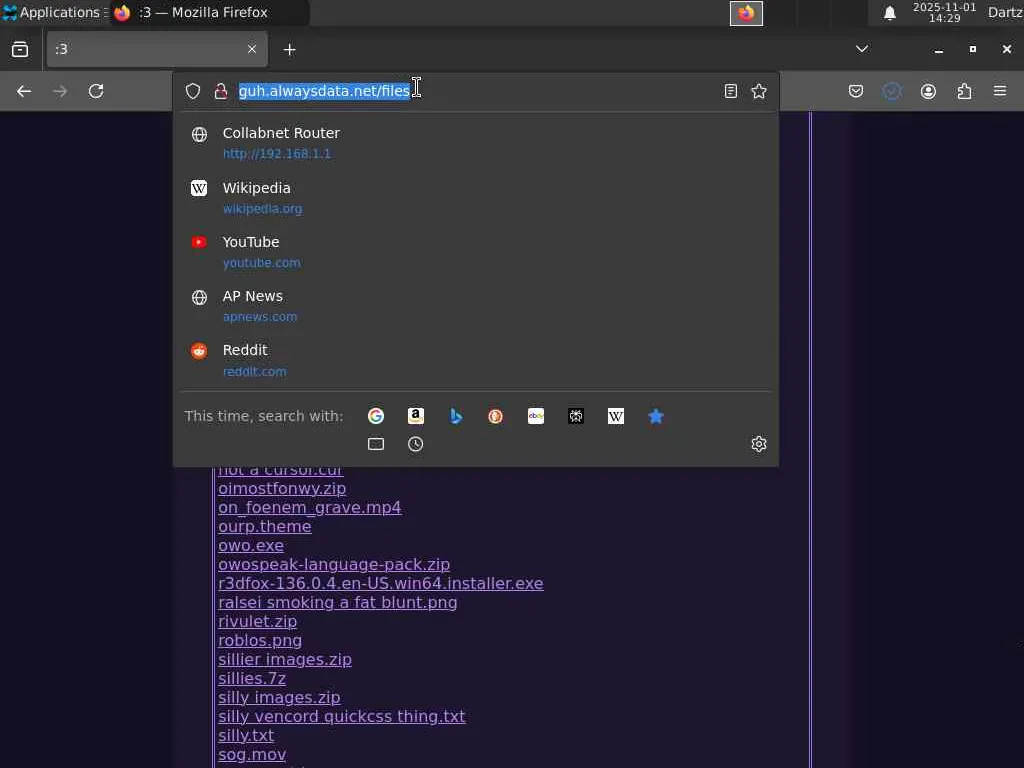
Task: Search this time with Bing
Action: click(456, 416)
